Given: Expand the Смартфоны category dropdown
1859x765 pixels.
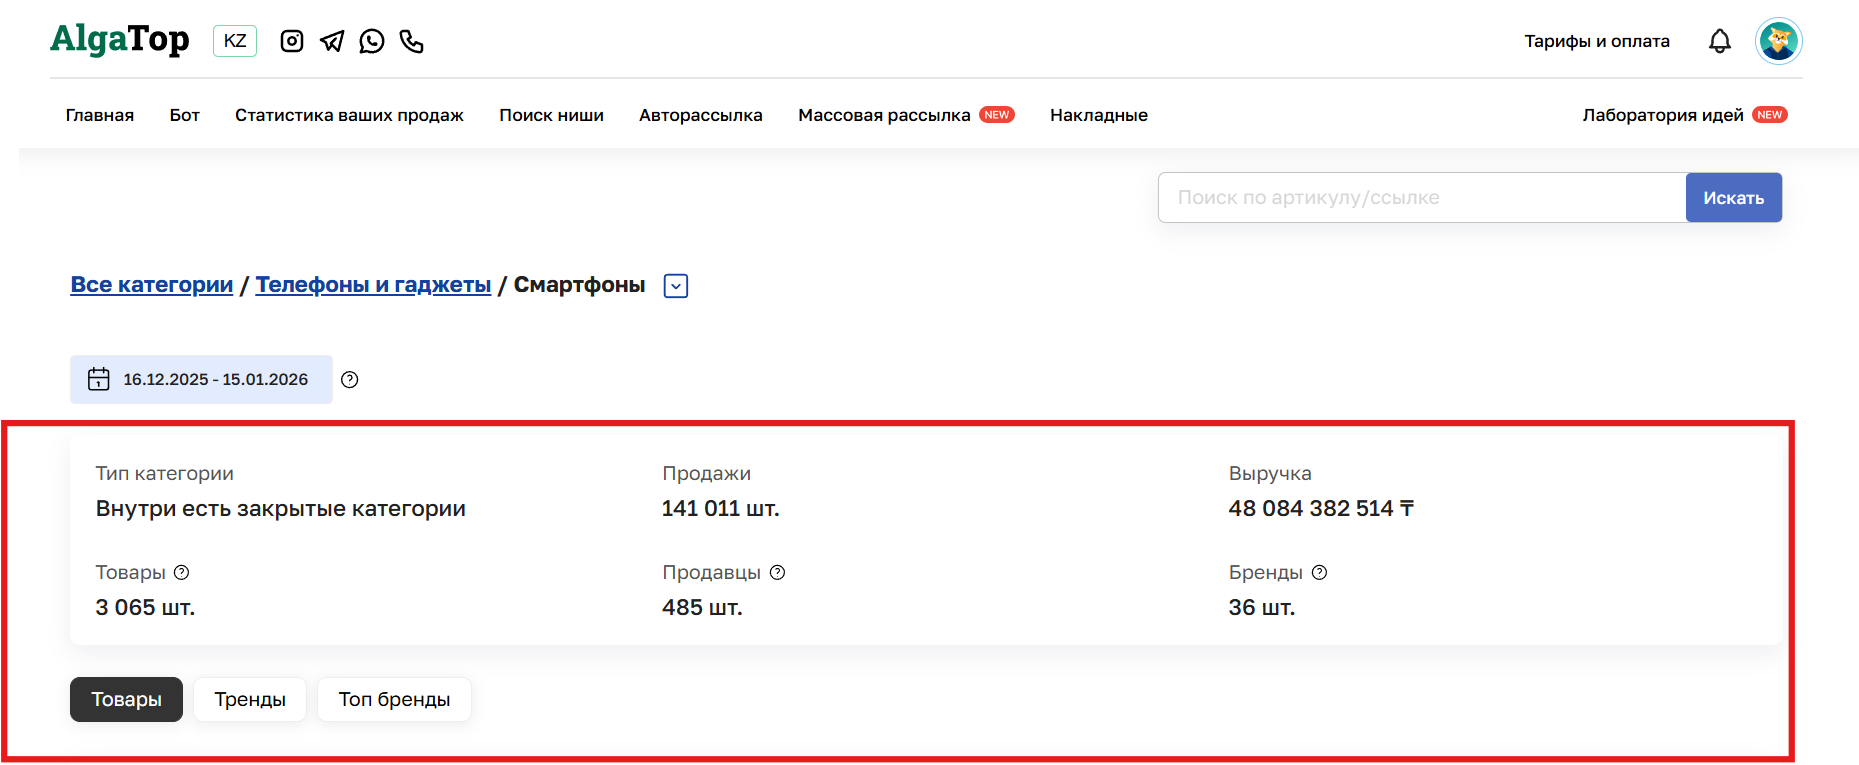Looking at the screenshot, I should pos(676,286).
